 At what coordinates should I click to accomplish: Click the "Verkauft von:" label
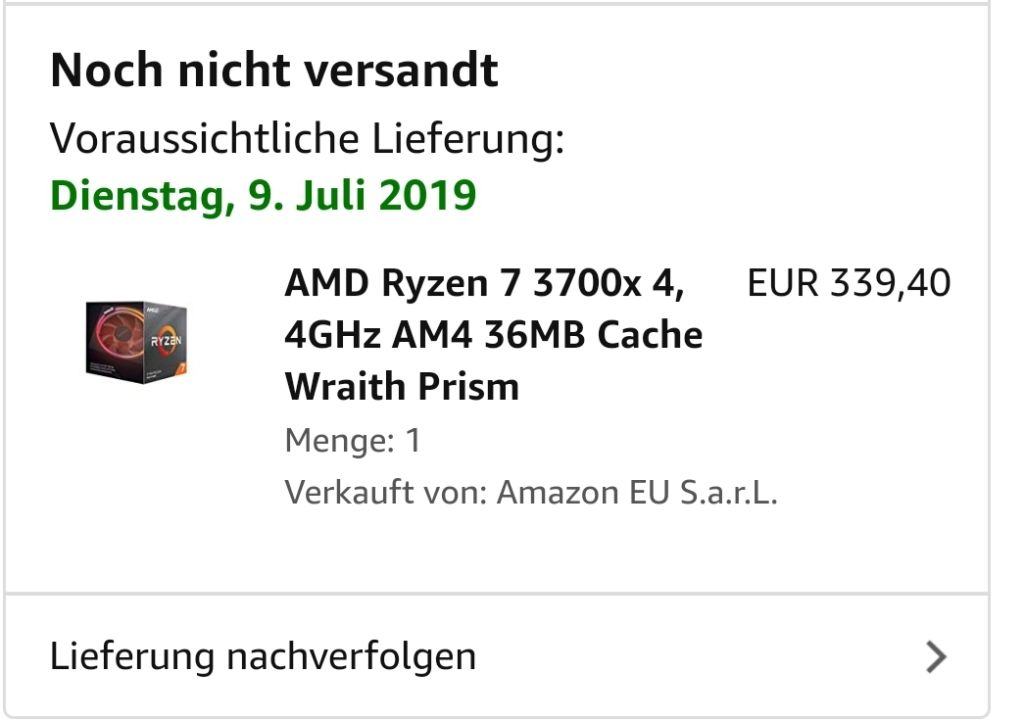(385, 493)
